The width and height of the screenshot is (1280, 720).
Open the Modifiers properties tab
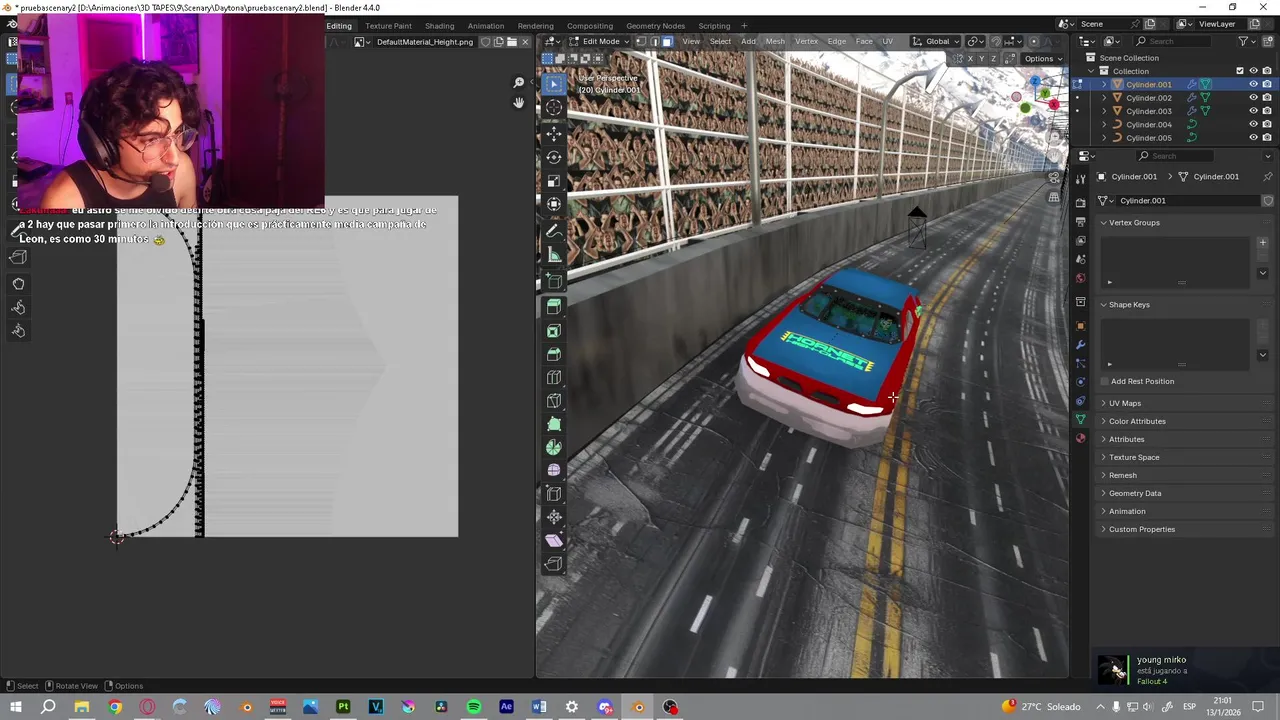pos(1080,345)
